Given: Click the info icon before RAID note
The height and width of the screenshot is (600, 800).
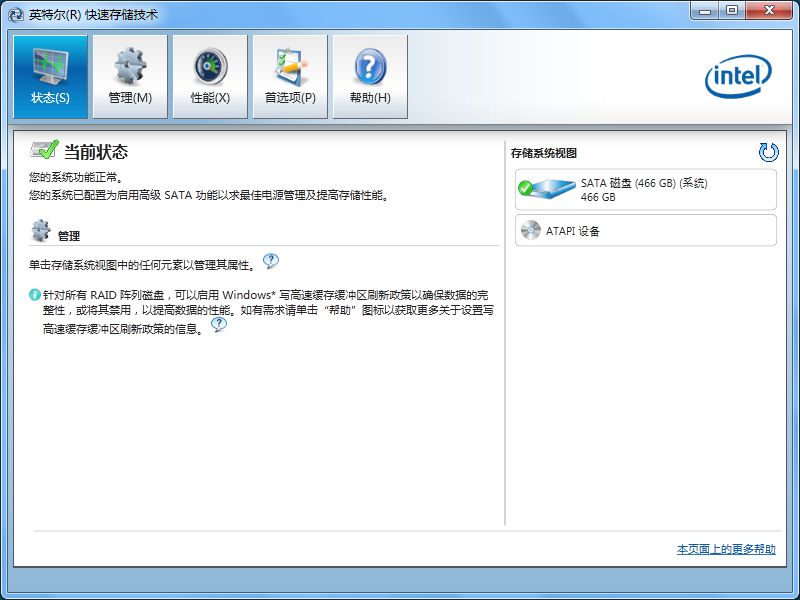Looking at the screenshot, I should [x=35, y=295].
